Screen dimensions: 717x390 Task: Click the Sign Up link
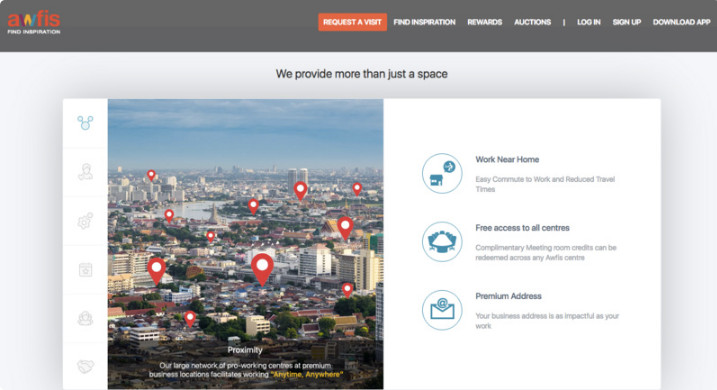pos(626,22)
